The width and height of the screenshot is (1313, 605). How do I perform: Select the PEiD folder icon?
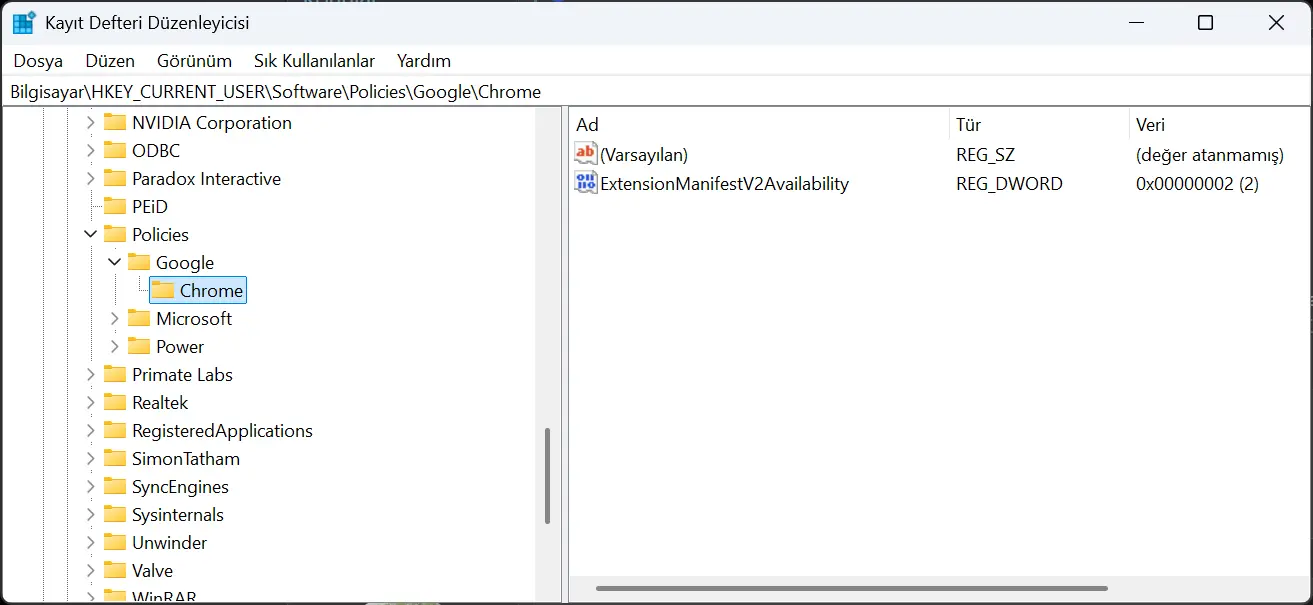(115, 207)
